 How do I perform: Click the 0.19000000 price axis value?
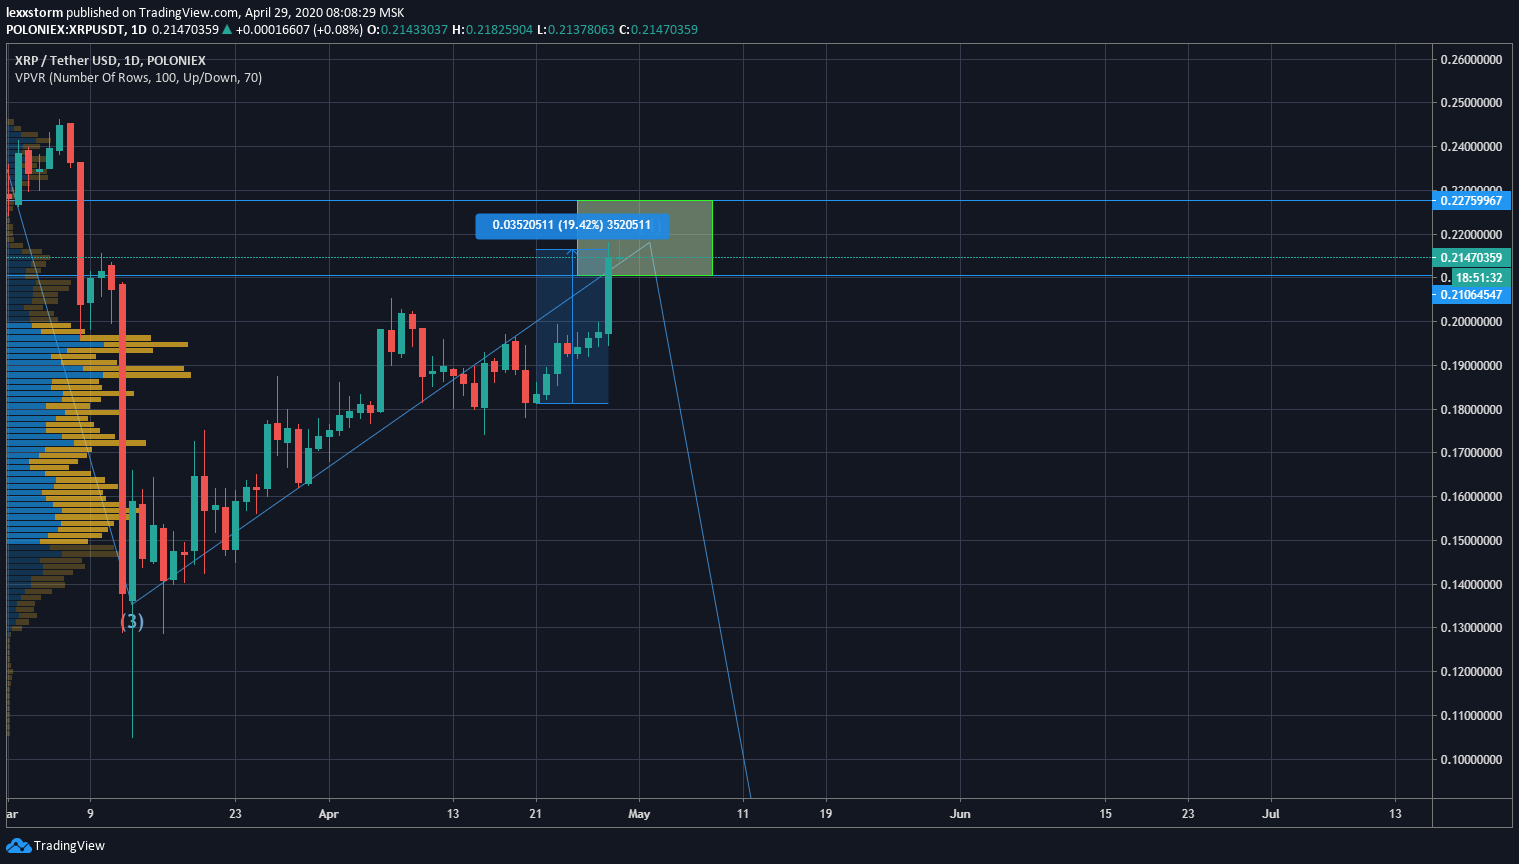[x=1471, y=366]
